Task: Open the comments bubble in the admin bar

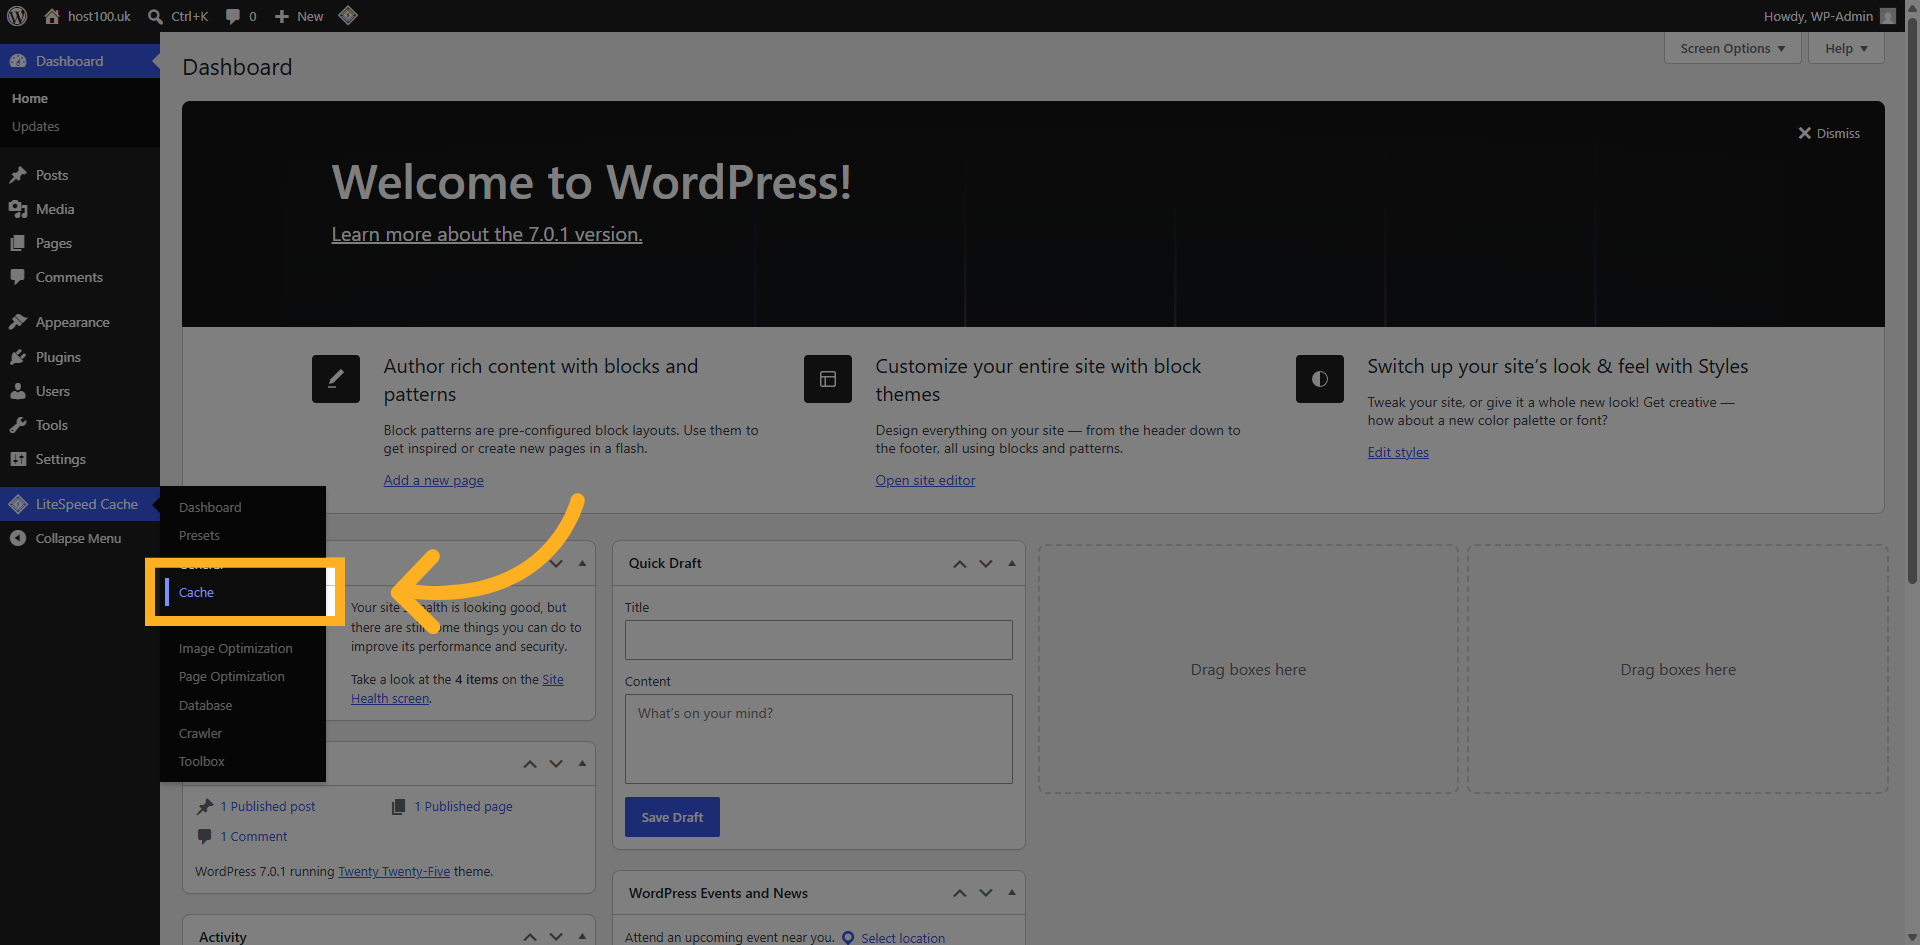Action: [241, 16]
